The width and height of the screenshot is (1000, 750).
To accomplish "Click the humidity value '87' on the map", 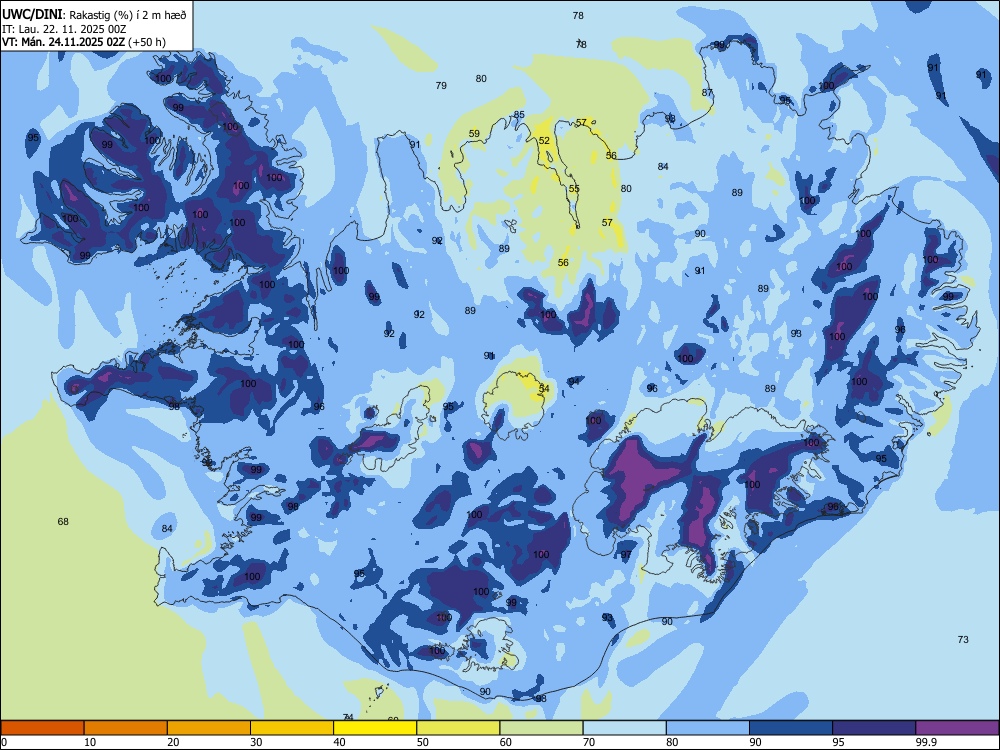I will click(x=707, y=92).
